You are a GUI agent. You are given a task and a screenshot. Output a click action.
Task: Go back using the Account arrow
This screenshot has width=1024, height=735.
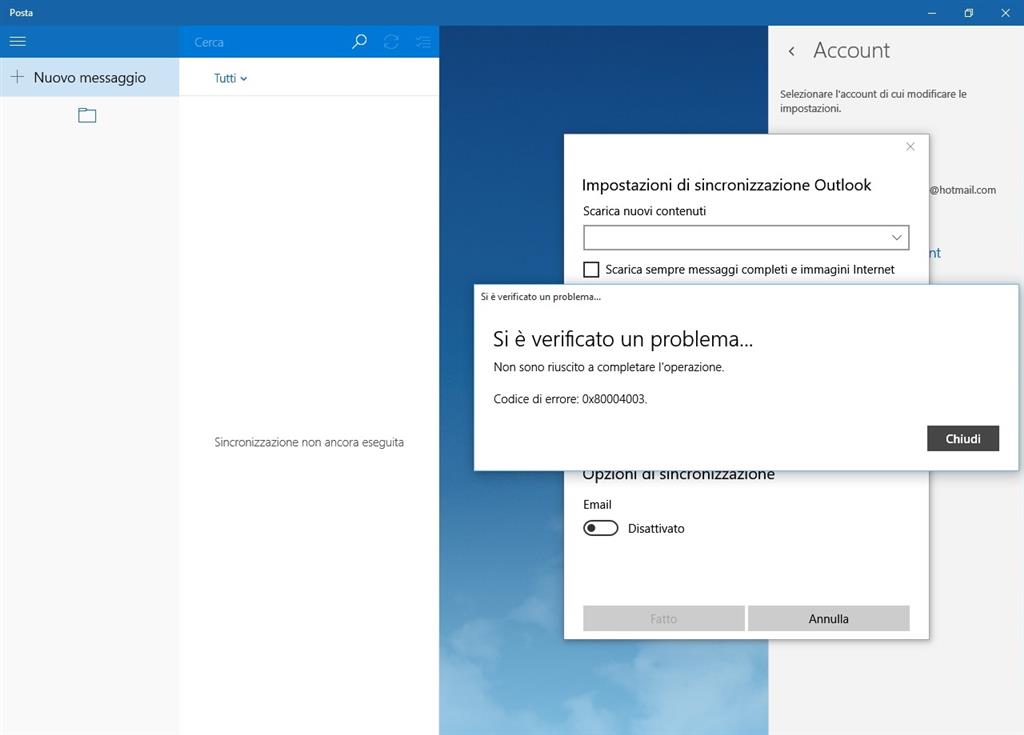pyautogui.click(x=792, y=51)
